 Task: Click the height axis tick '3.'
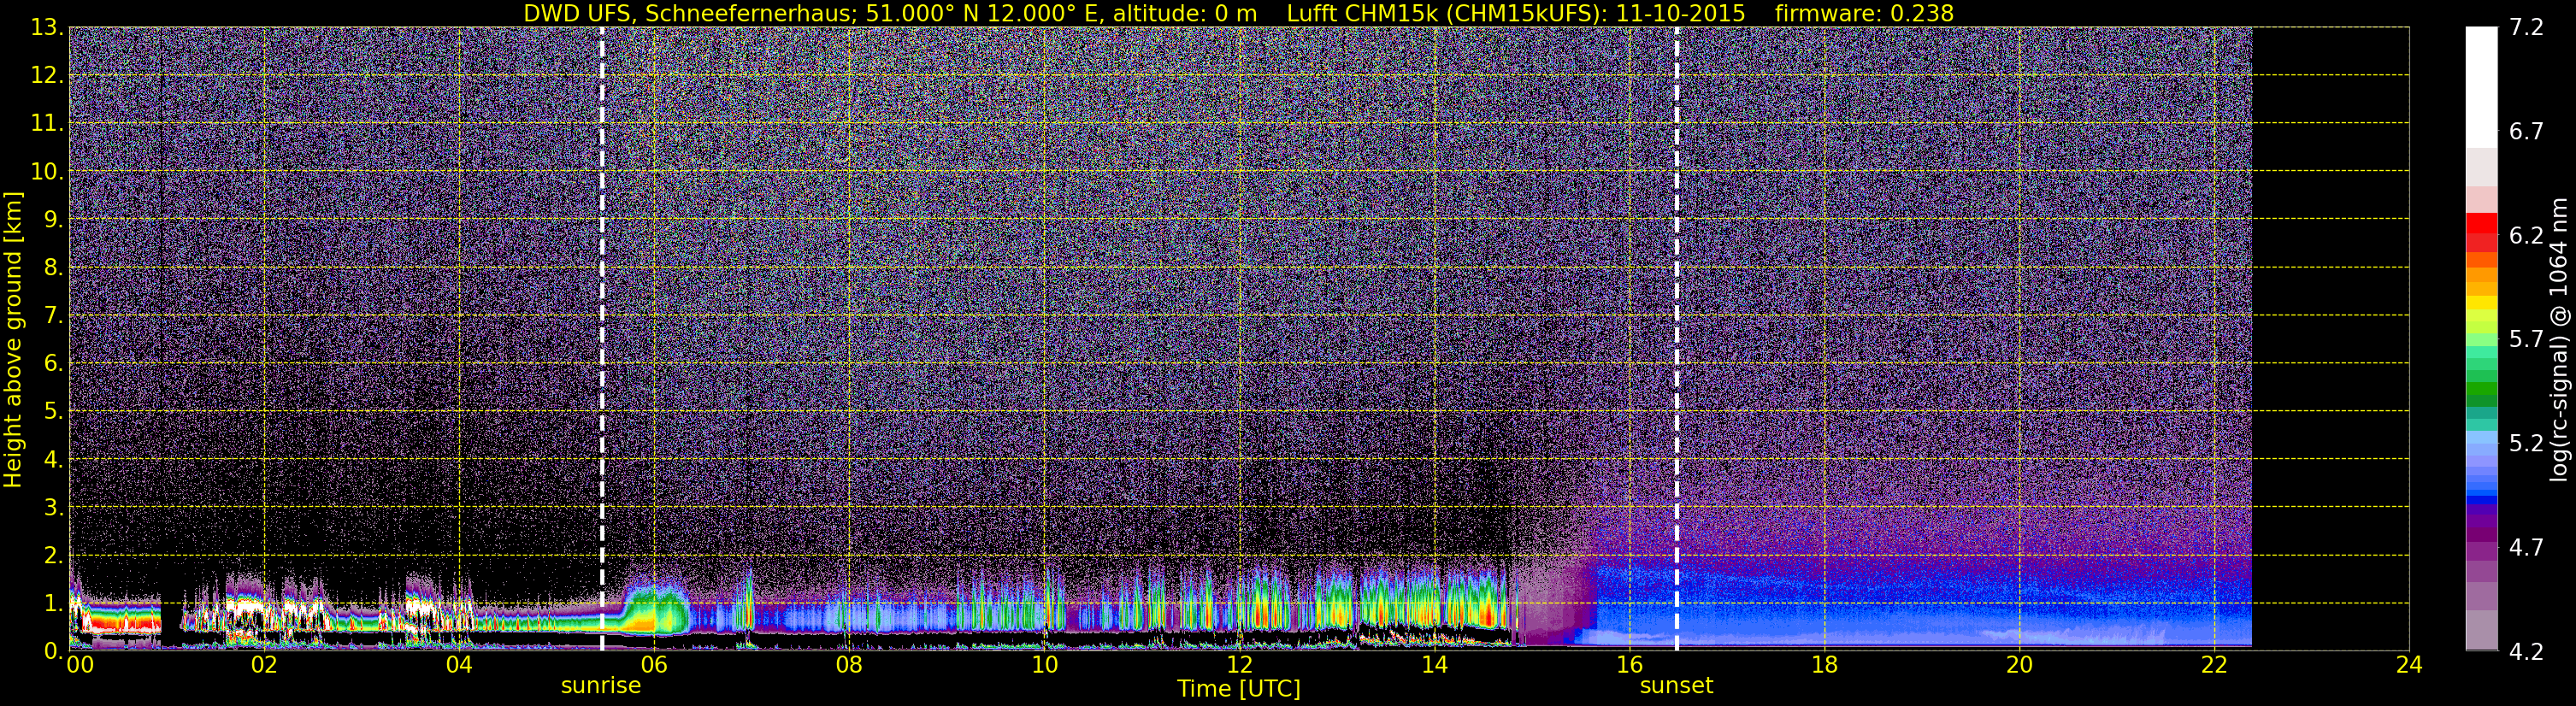point(52,508)
